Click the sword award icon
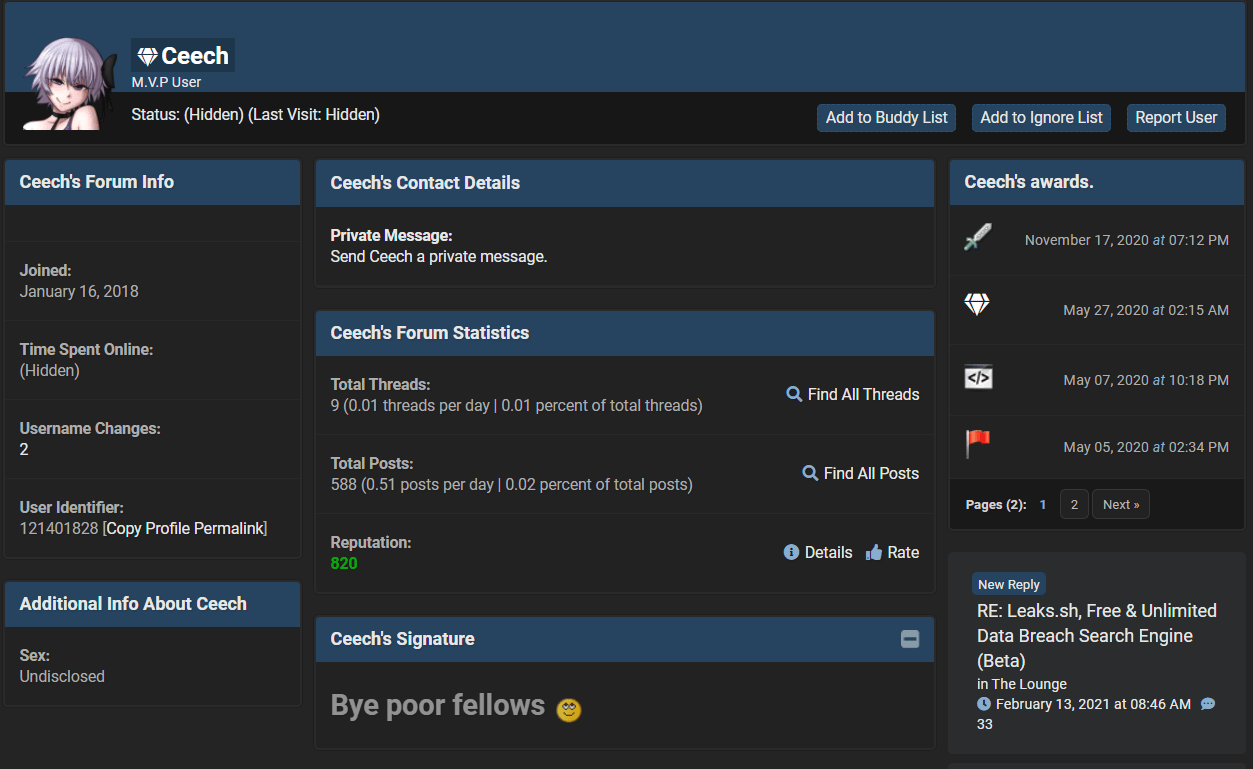The image size is (1253, 769). coord(977,238)
